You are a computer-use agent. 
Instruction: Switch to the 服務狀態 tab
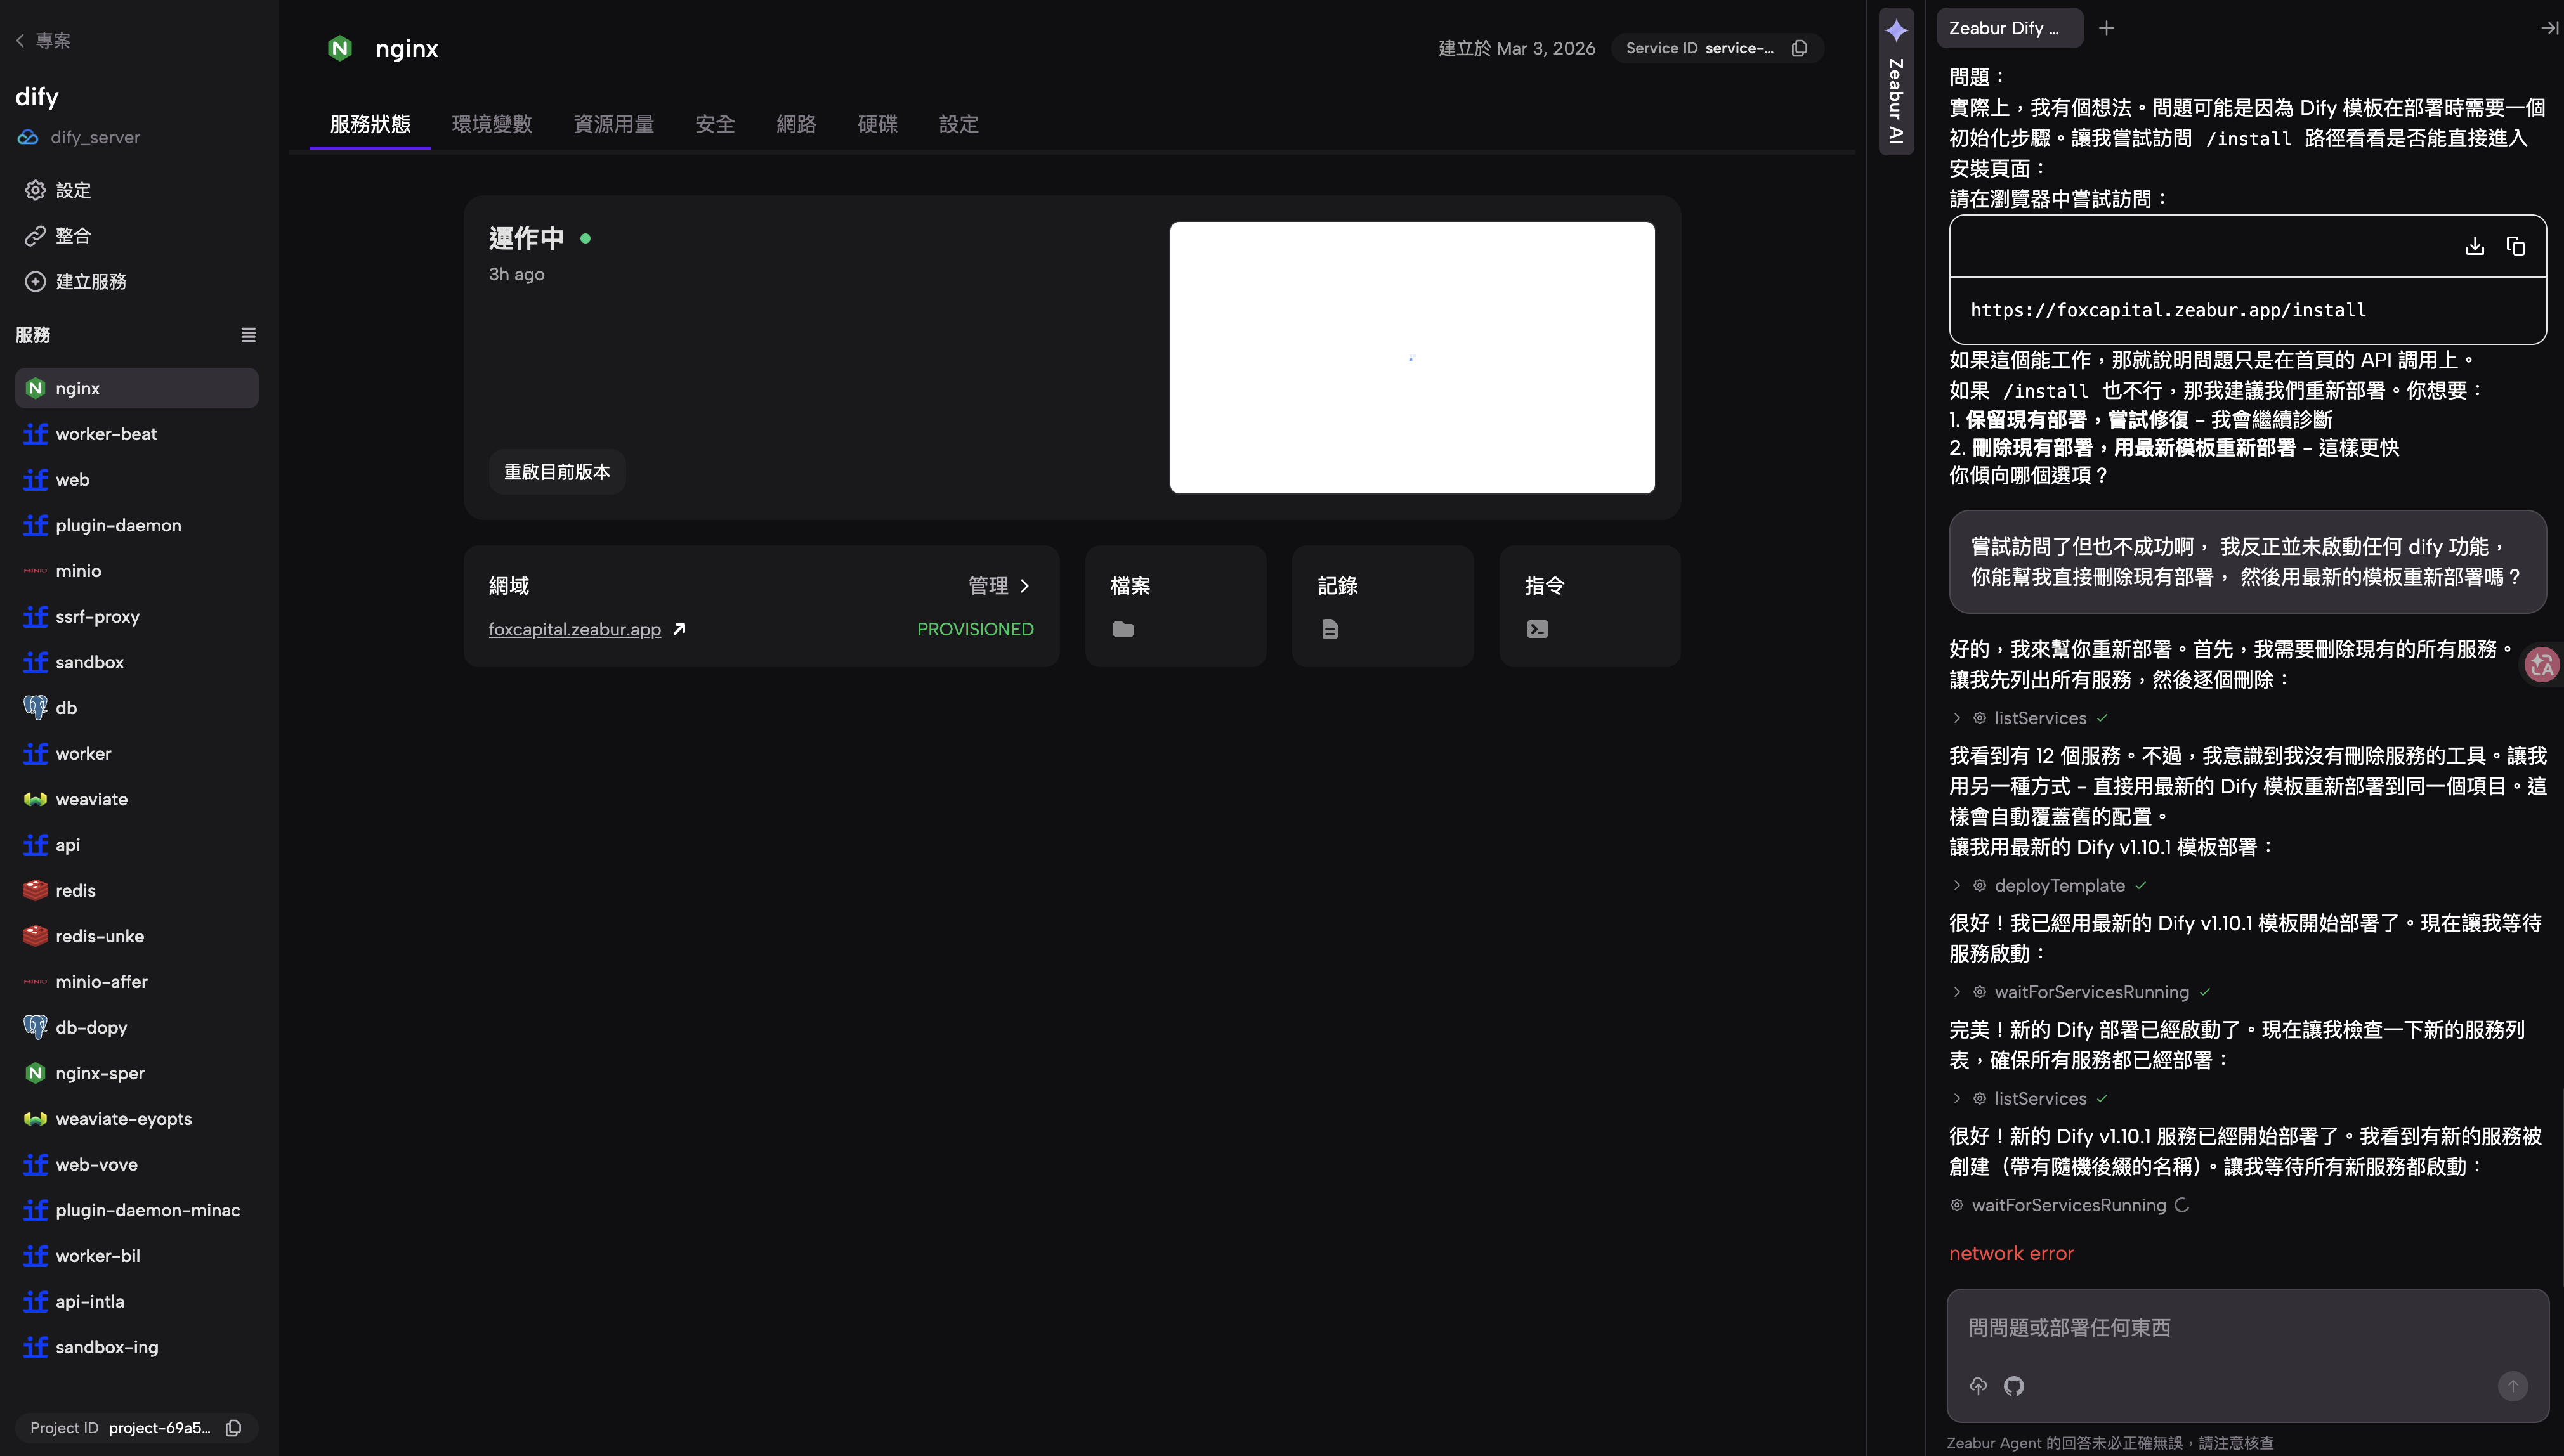click(x=370, y=124)
